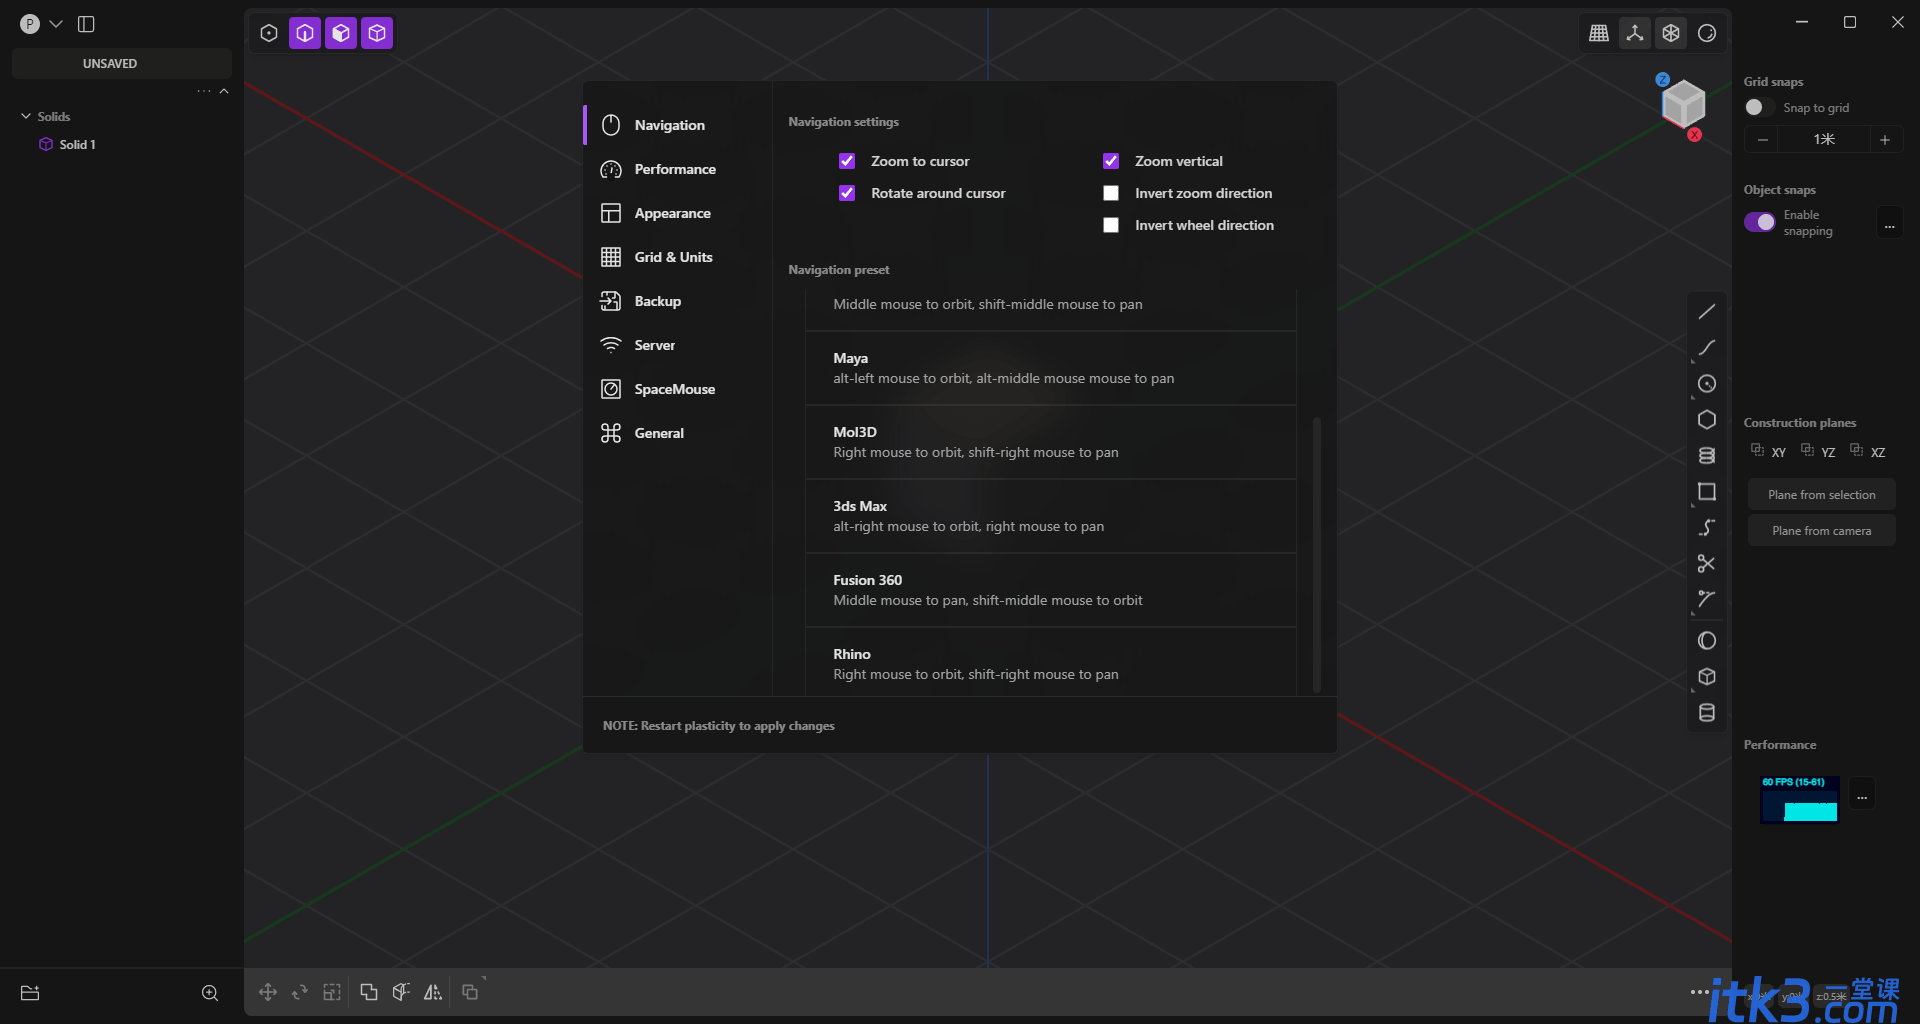Increase grid snap size with plus
The image size is (1920, 1024).
(x=1885, y=140)
